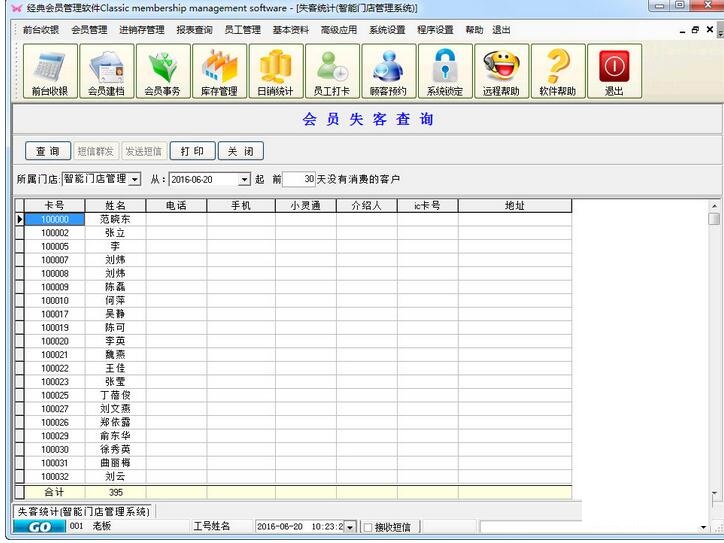This screenshot has width=724, height=543.
Task: Select name cell 郑依露
Action: pos(115,422)
